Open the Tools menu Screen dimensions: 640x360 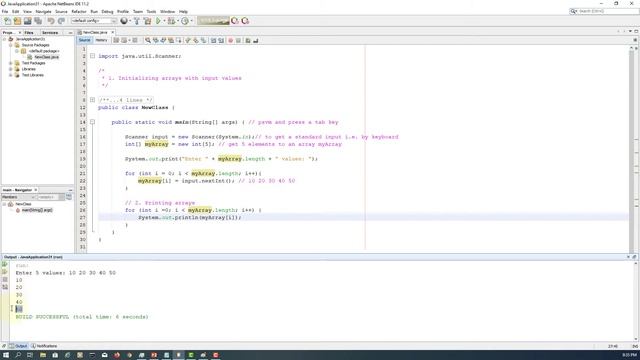click(151, 11)
